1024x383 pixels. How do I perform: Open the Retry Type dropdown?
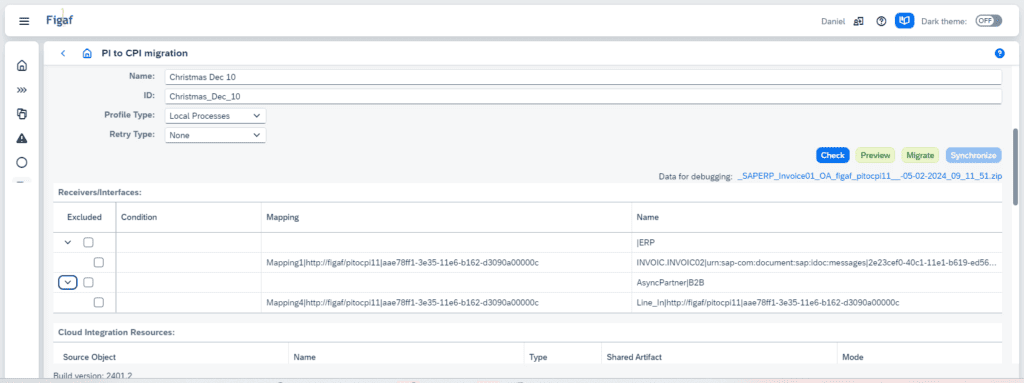[215, 135]
